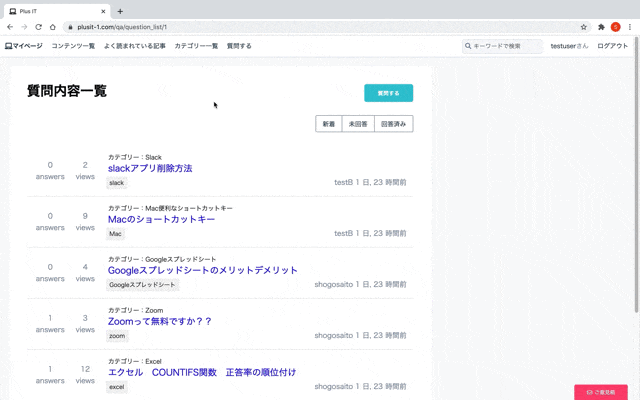Filter questions by 回答済み

393,124
